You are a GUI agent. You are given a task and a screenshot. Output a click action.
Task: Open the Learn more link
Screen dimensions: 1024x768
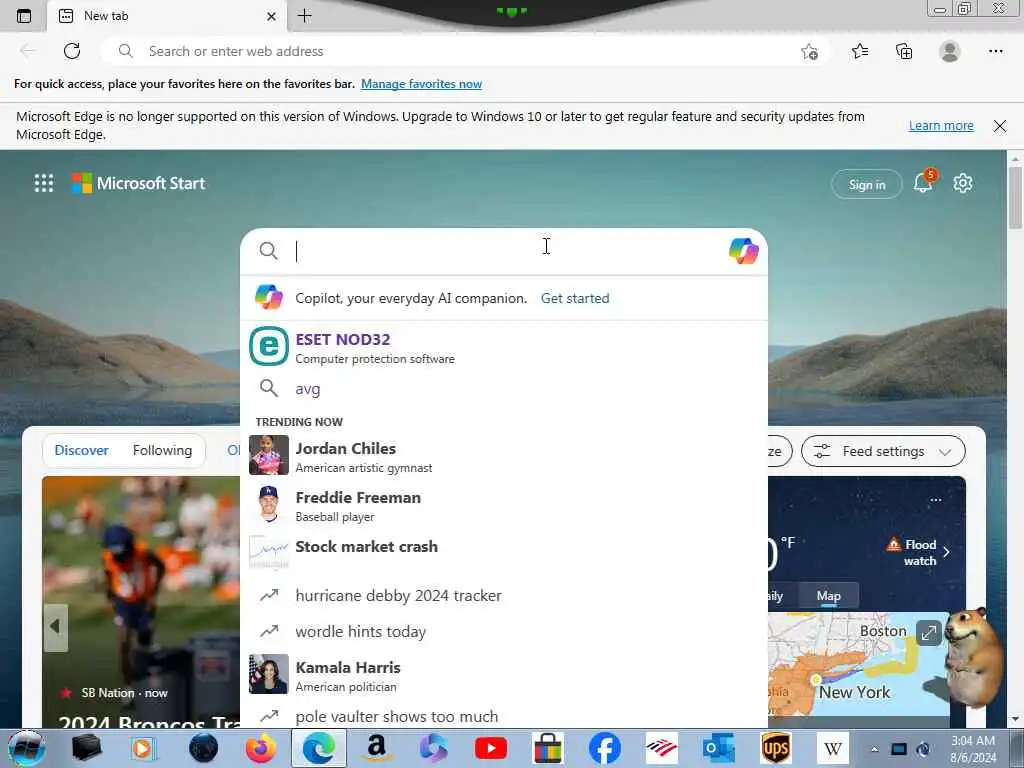tap(941, 125)
